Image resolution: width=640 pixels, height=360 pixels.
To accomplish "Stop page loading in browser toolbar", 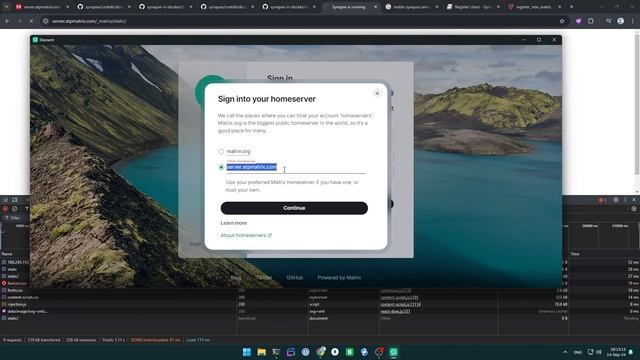I will coord(31,21).
